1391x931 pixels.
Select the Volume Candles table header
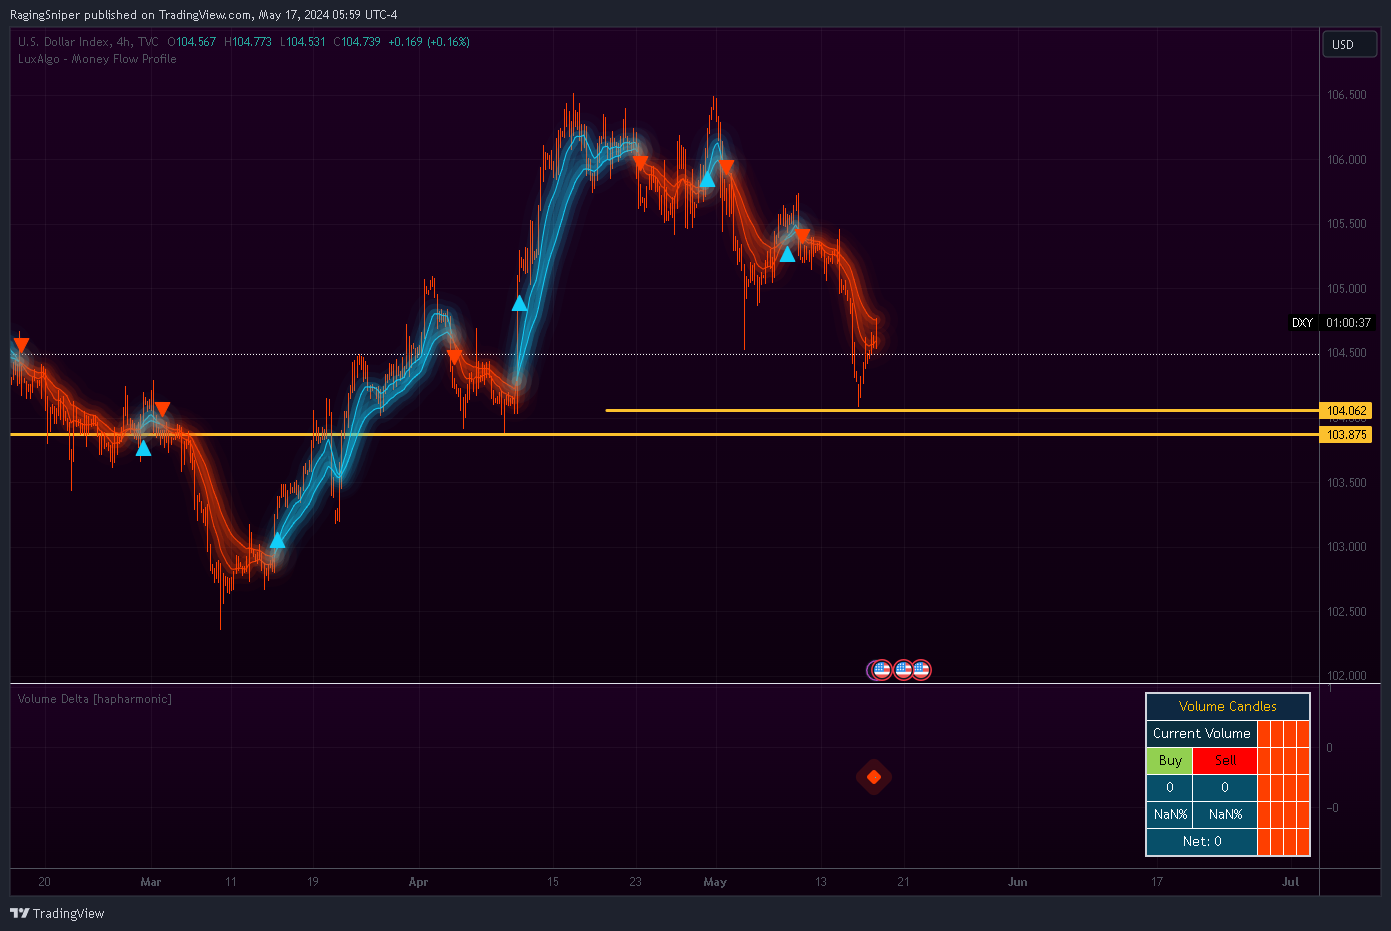1228,706
